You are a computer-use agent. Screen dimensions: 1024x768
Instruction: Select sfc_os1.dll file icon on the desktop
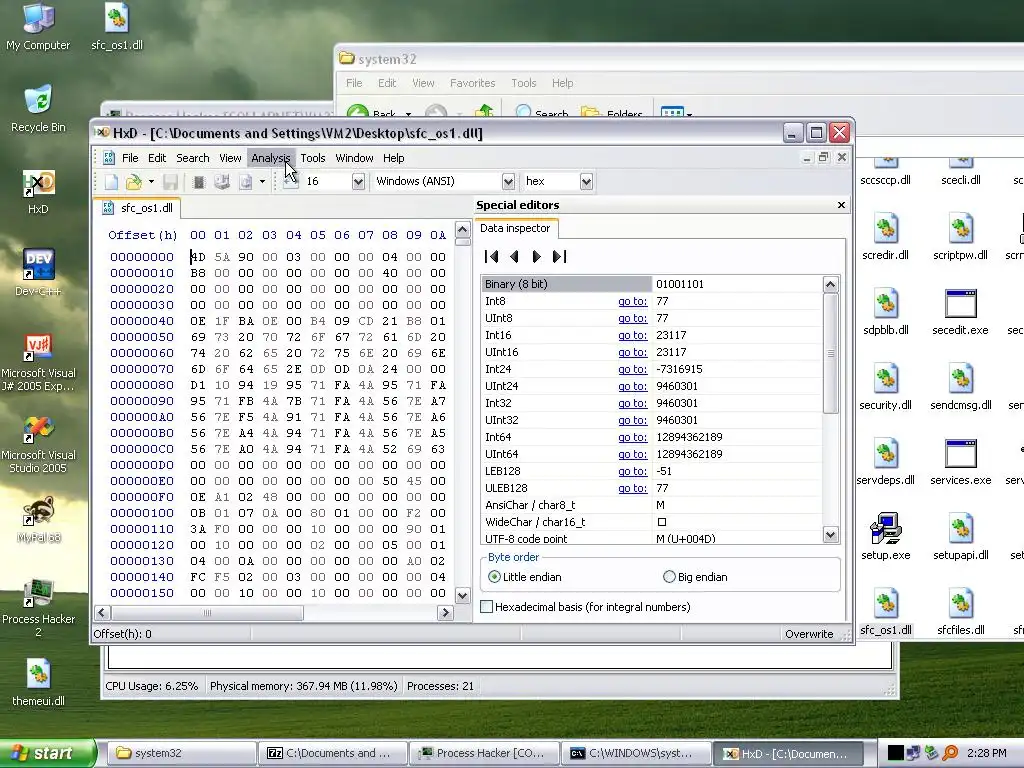(x=117, y=27)
